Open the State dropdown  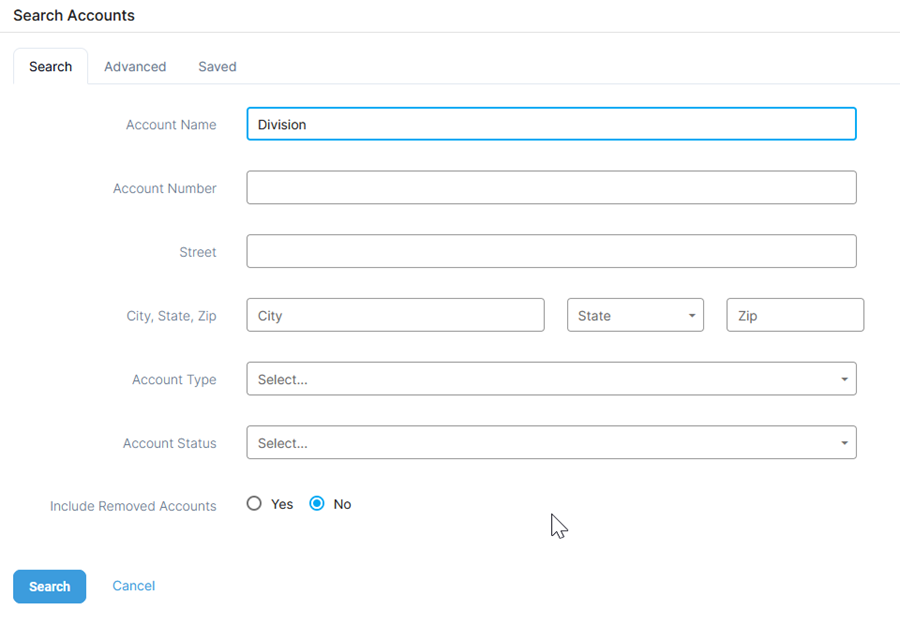click(x=635, y=316)
